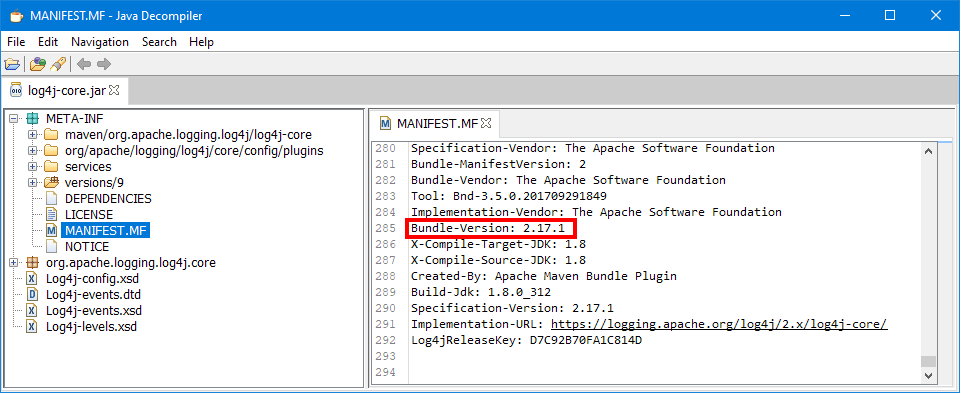960x393 pixels.
Task: Click the LICENSE file icon
Action: point(51,214)
